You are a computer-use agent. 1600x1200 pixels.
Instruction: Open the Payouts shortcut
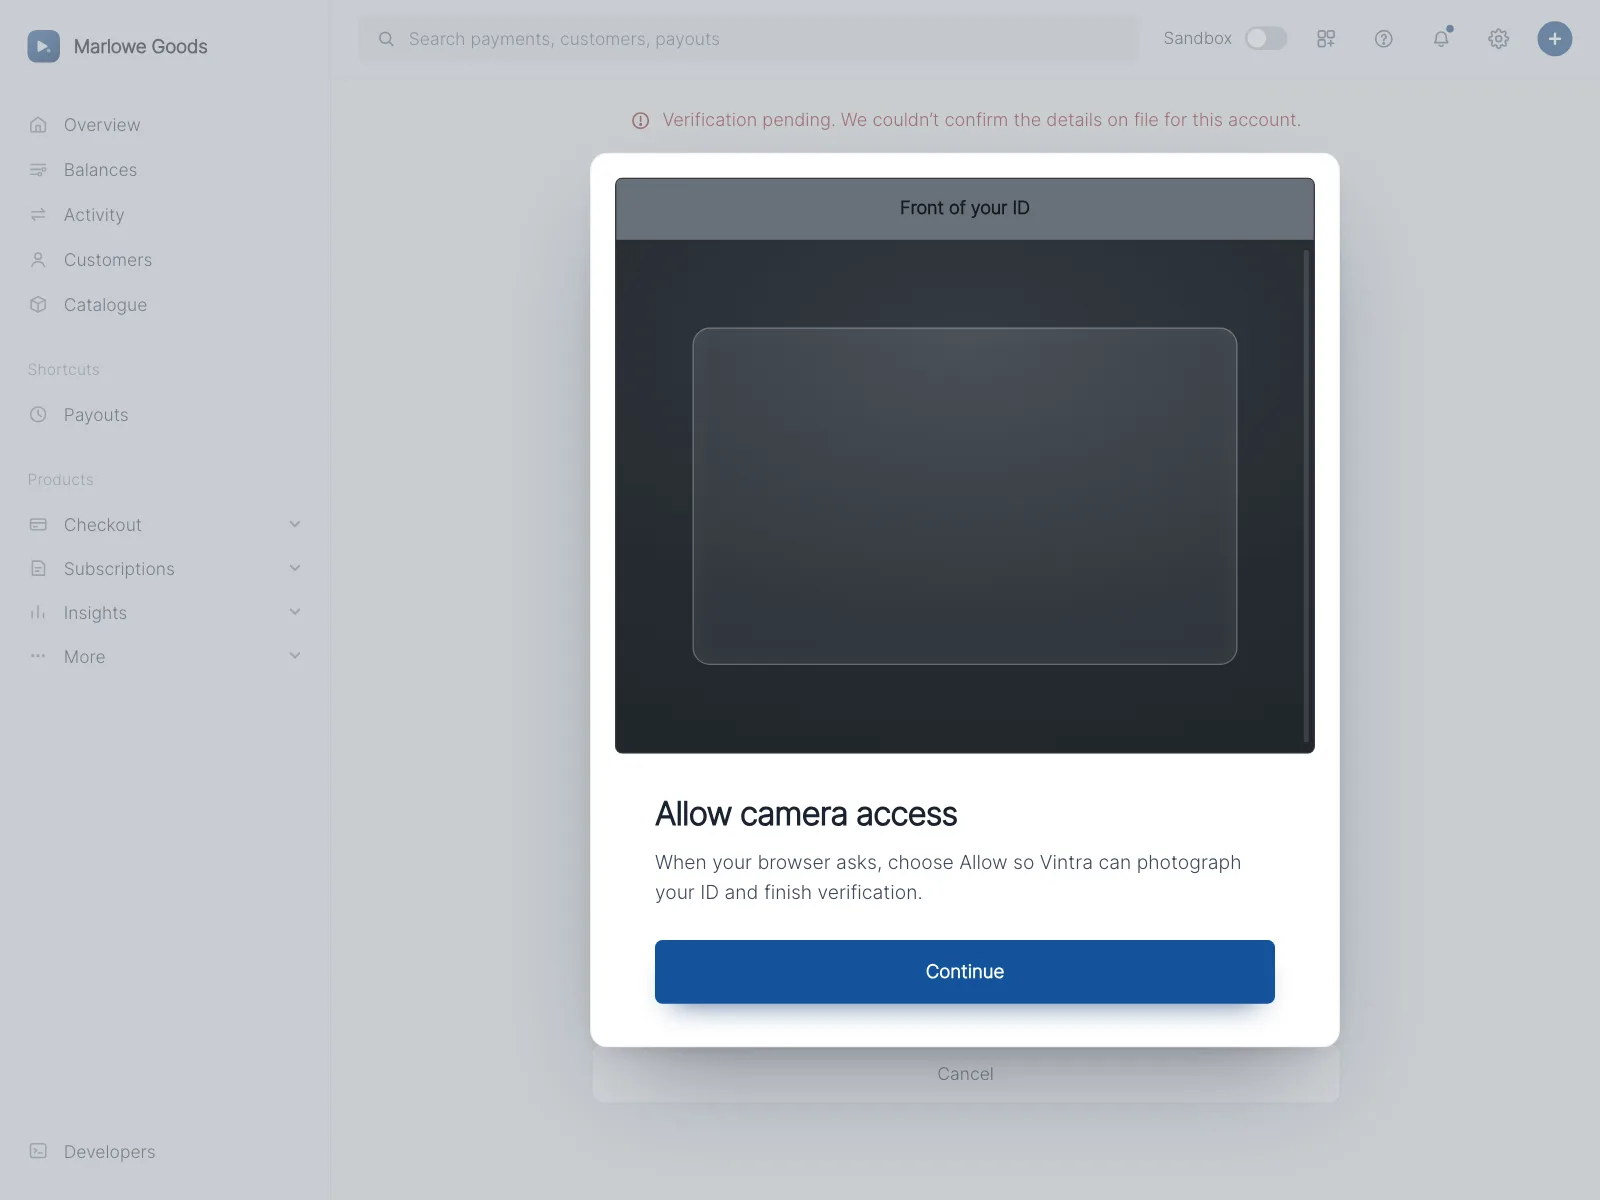coord(96,415)
